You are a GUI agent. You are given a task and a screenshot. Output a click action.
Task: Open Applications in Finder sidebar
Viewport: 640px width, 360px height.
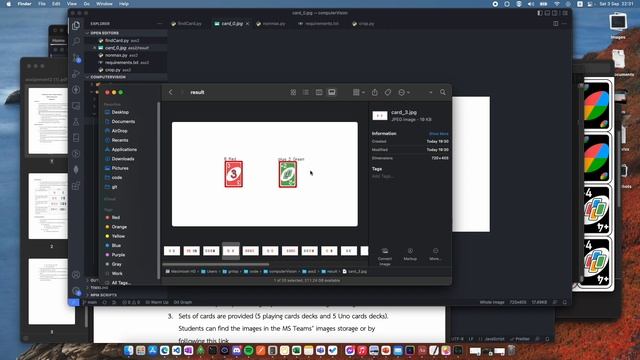pos(124,149)
